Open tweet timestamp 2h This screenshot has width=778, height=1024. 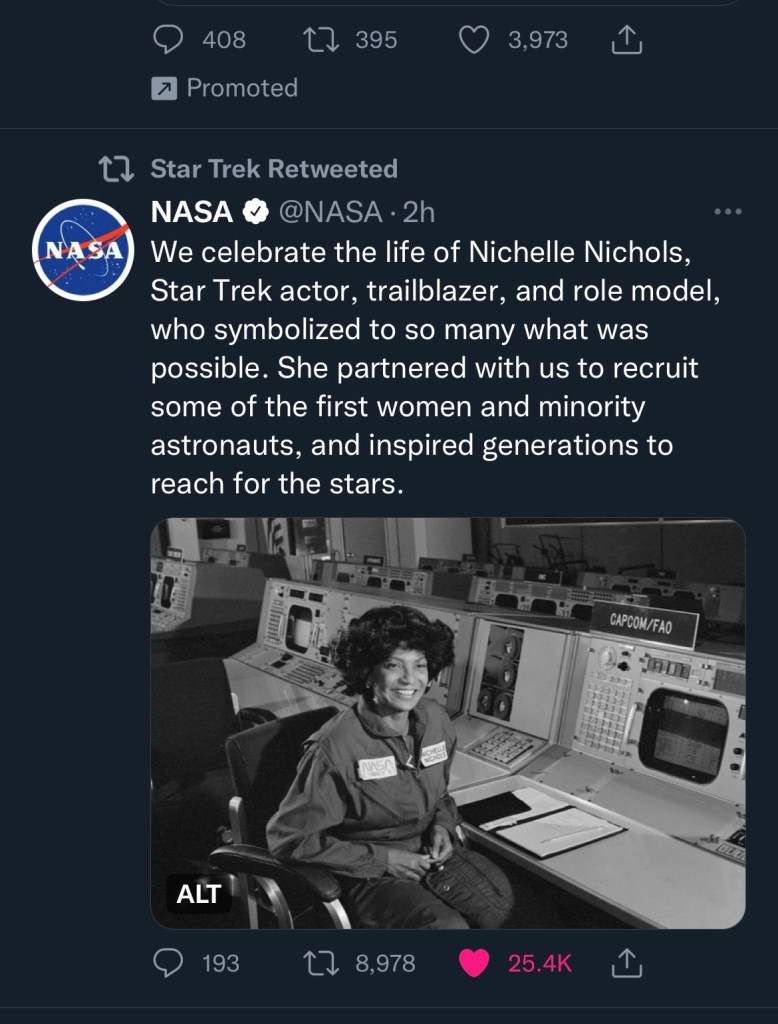tap(423, 212)
